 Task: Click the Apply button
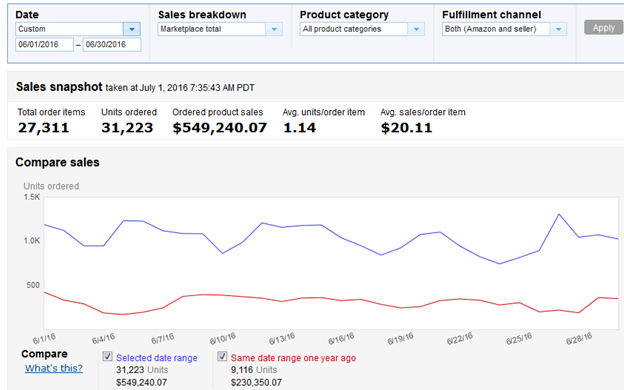coord(604,27)
